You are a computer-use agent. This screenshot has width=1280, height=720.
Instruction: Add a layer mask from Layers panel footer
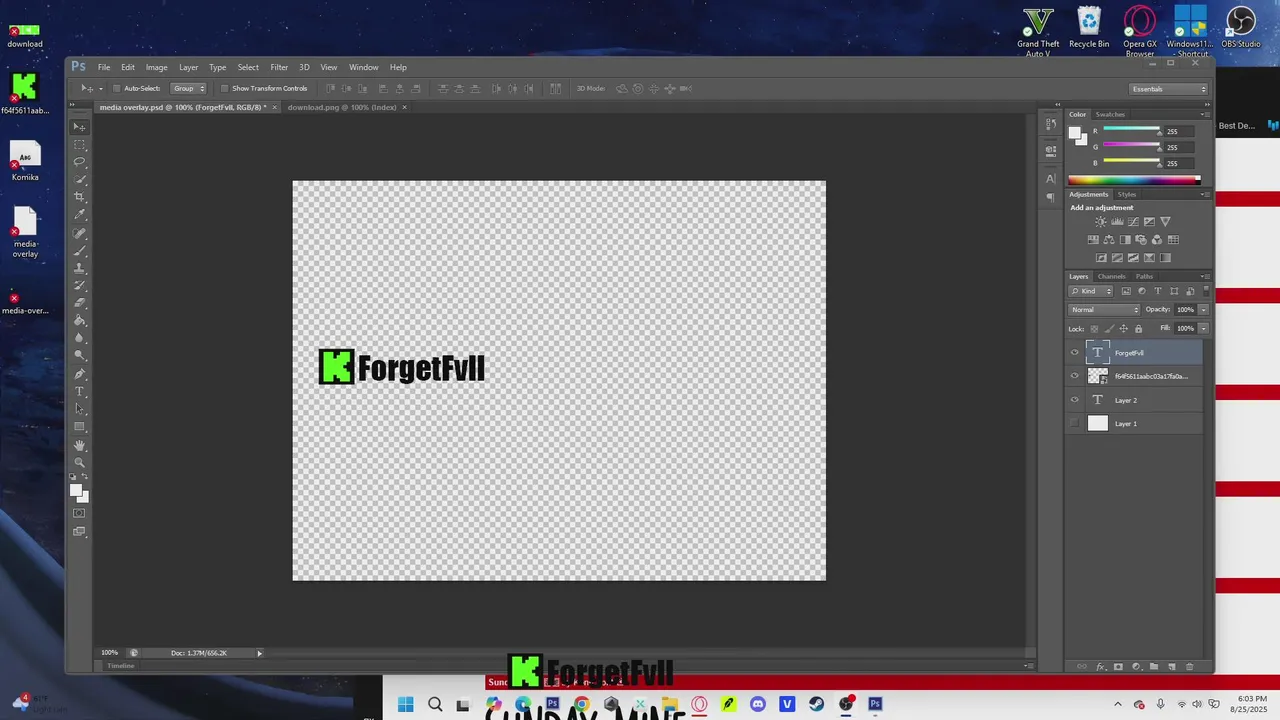coord(1118,667)
